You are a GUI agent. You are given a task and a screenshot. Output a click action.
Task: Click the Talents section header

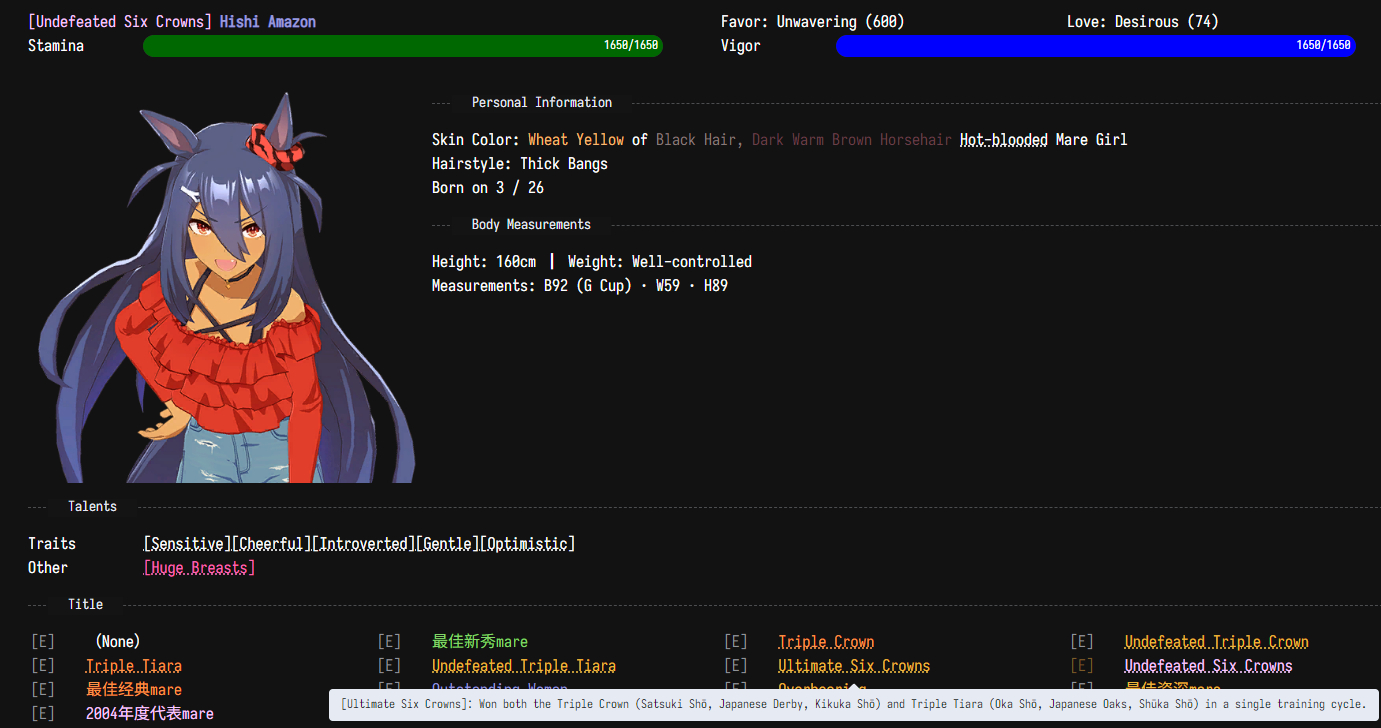point(93,506)
